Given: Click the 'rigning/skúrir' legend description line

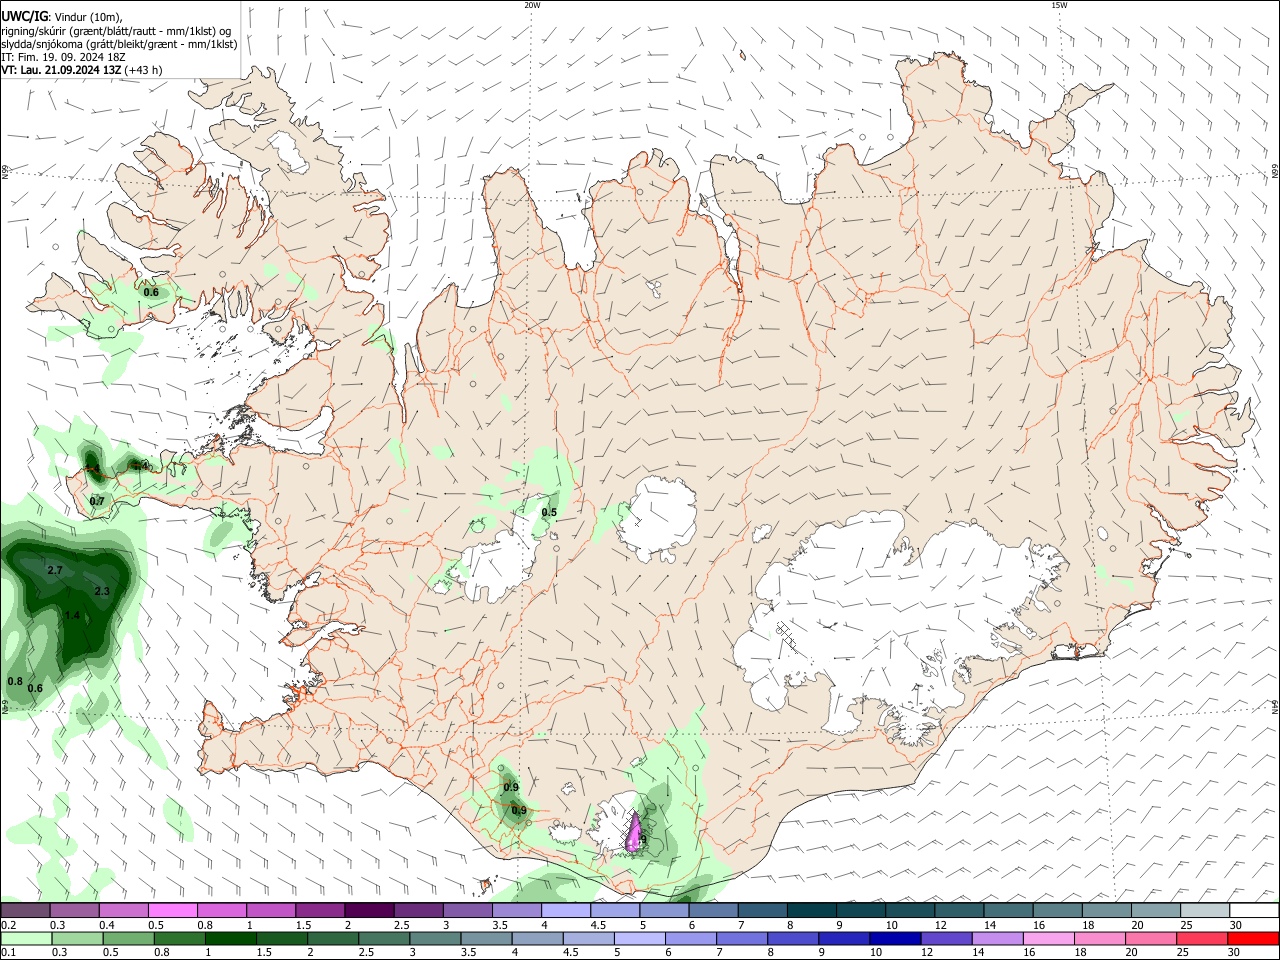Looking at the screenshot, I should 115,31.
